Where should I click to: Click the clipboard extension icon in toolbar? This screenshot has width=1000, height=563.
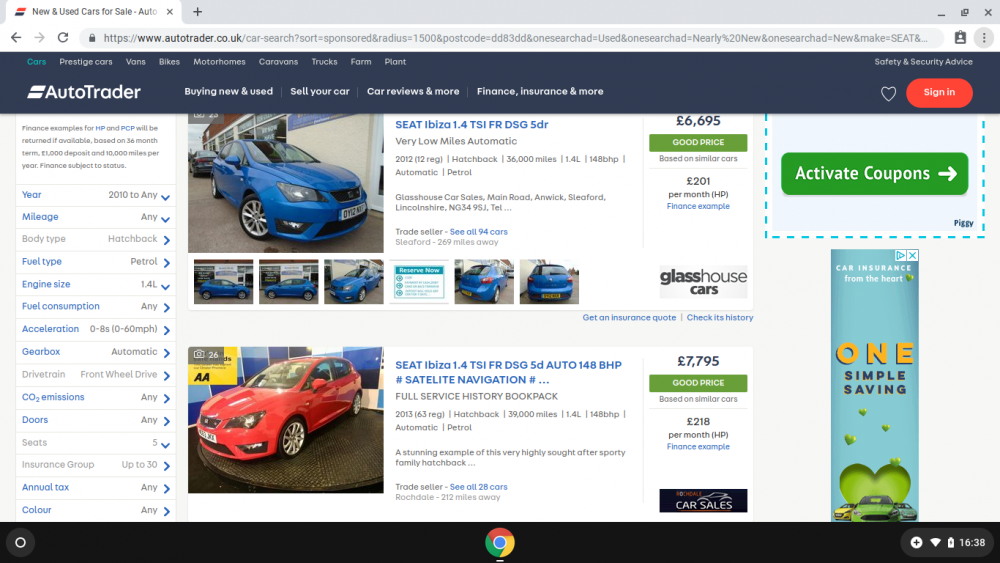(960, 38)
